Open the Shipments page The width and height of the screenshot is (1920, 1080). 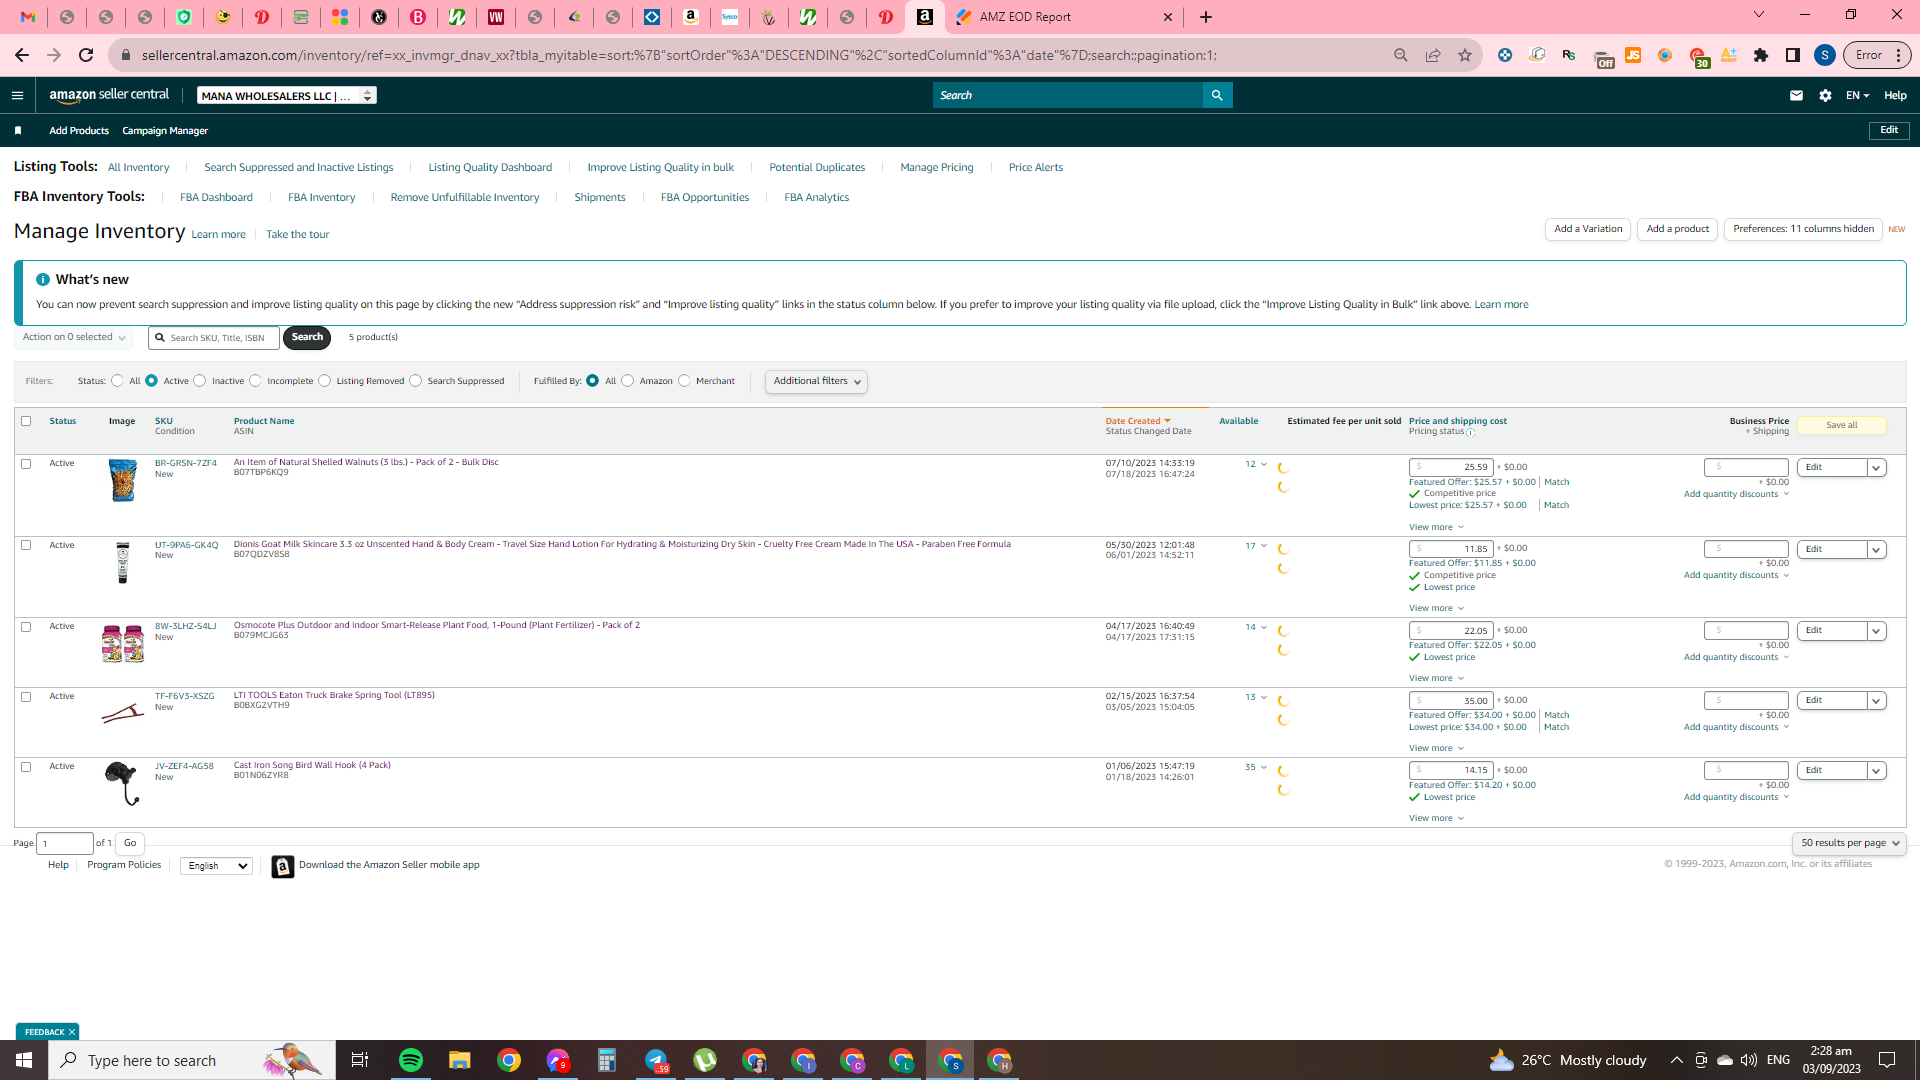click(600, 198)
